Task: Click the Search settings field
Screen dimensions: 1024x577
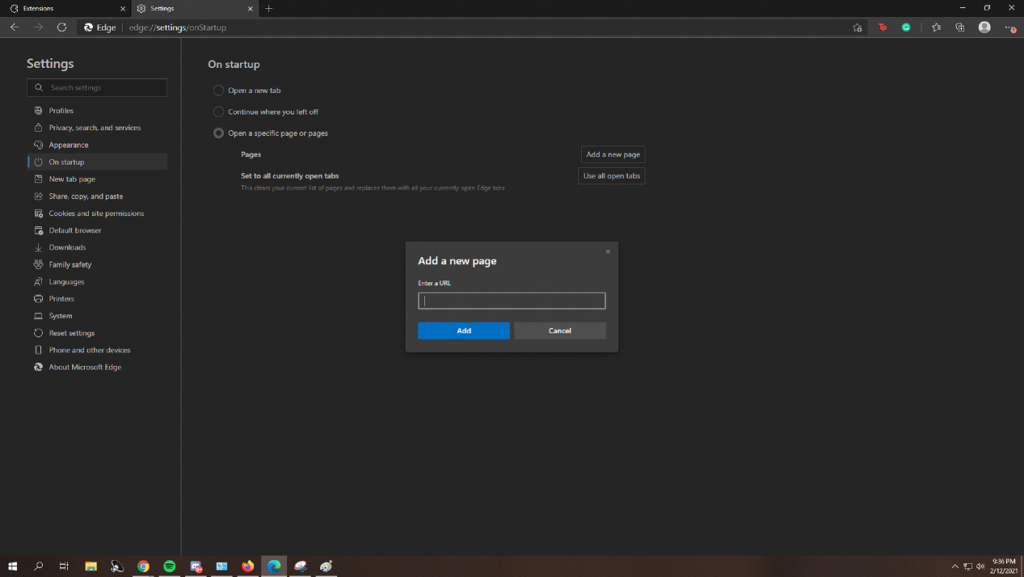Action: 97,87
